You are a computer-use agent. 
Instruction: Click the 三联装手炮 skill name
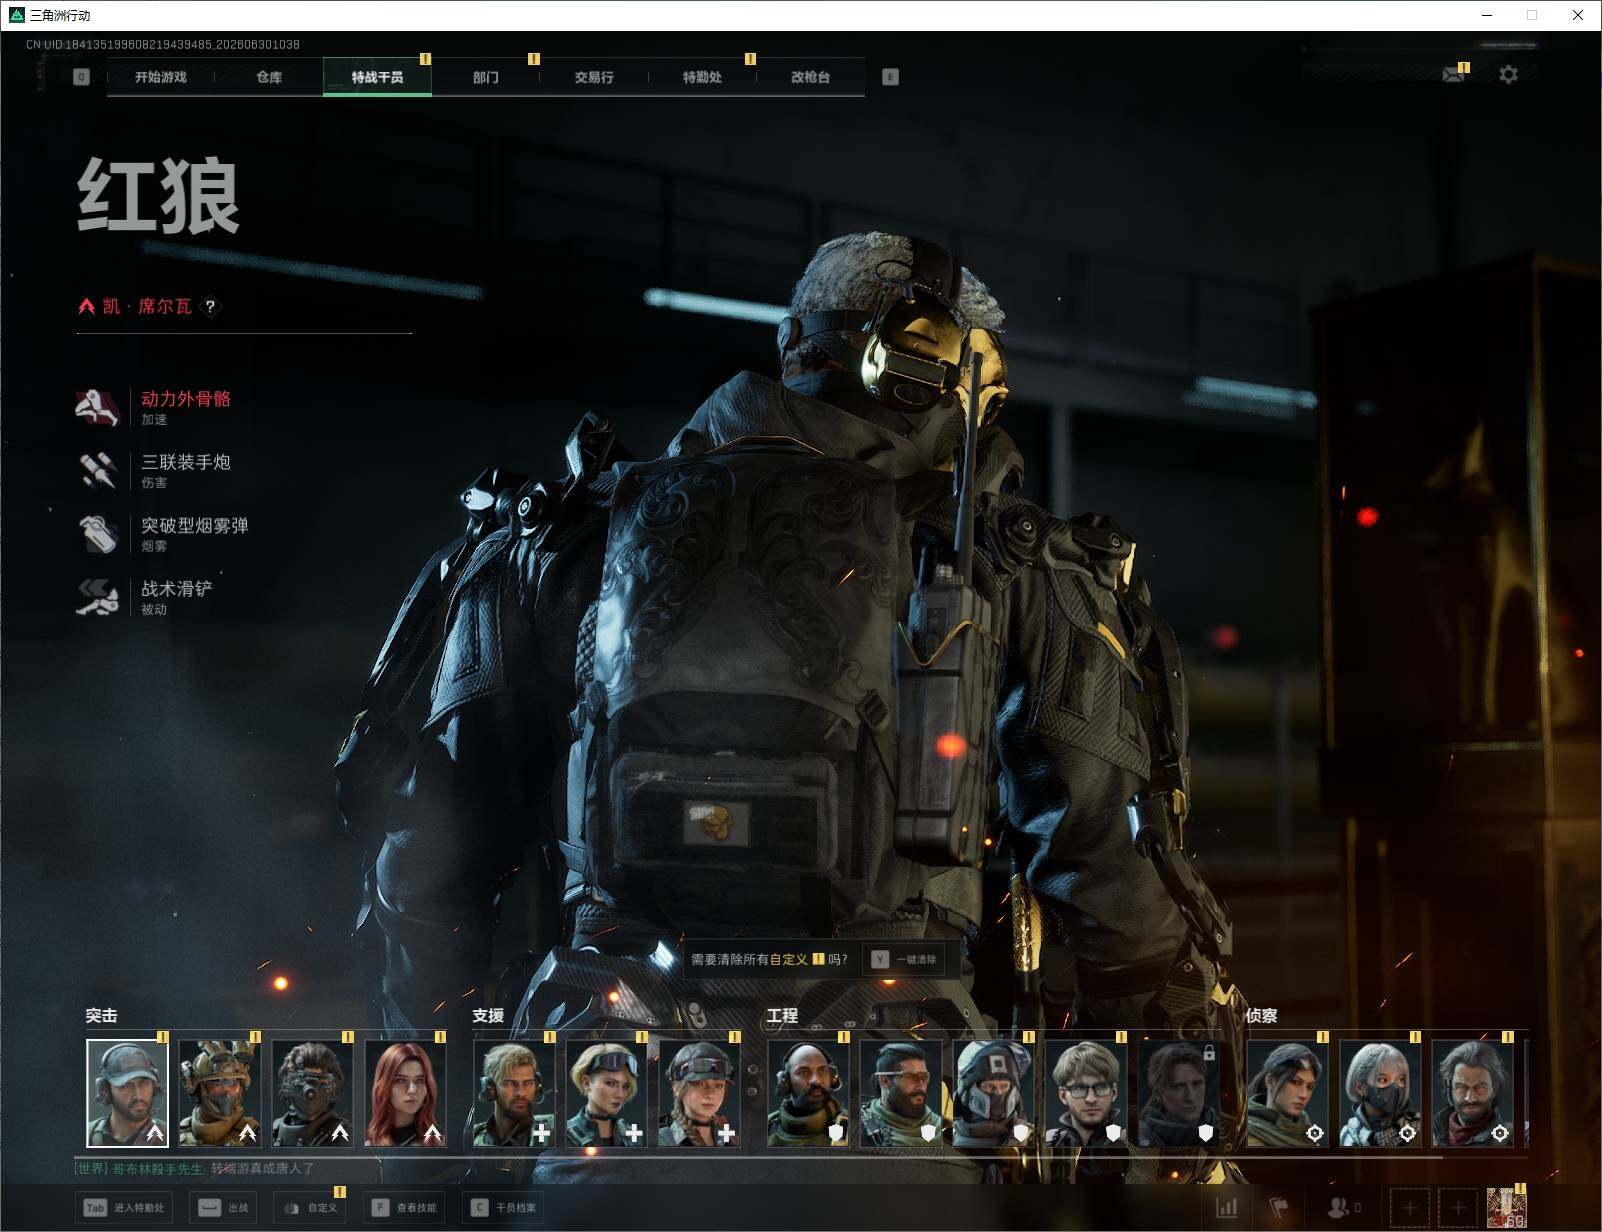(x=186, y=462)
